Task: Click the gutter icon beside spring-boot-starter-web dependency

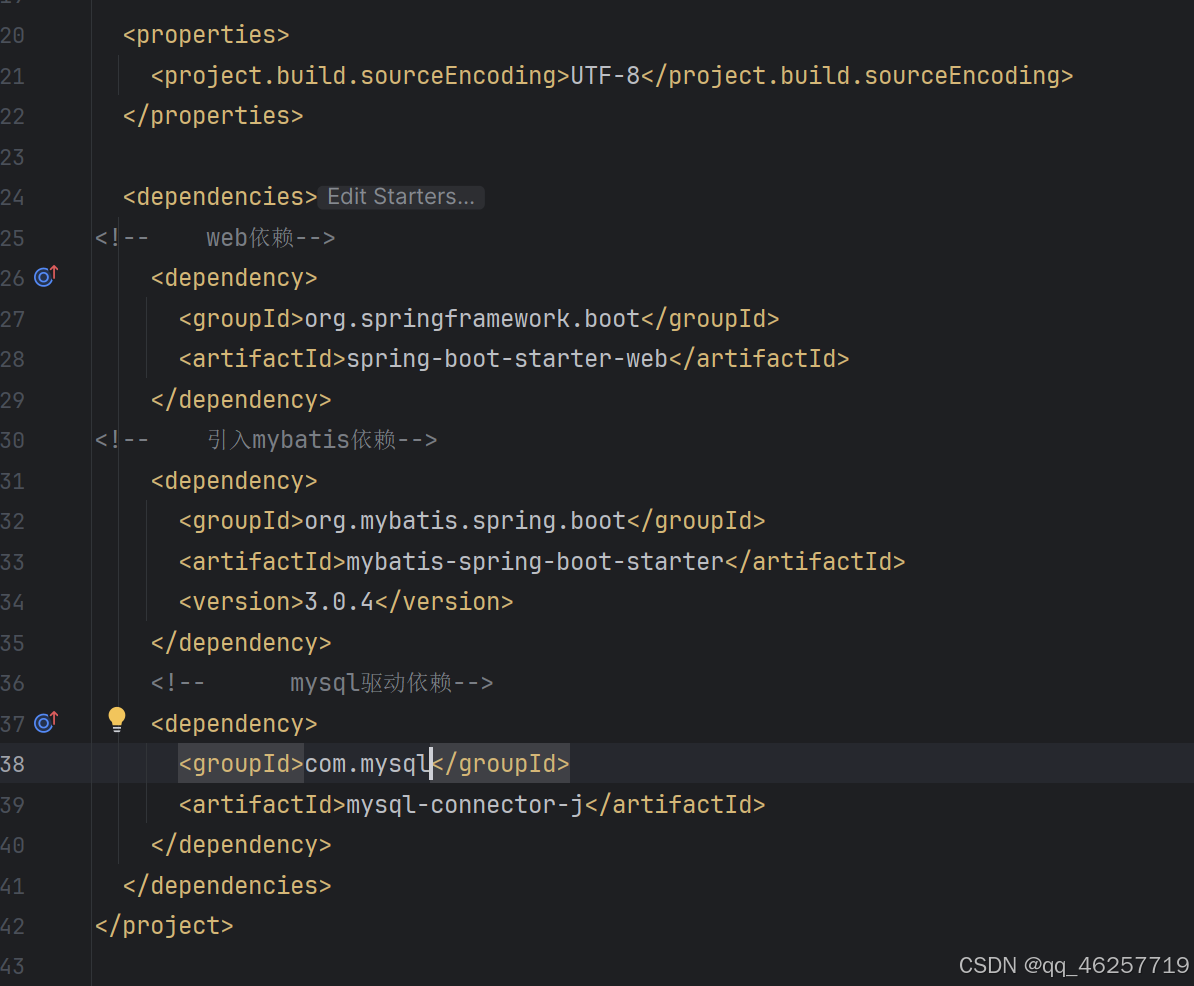Action: tap(45, 277)
